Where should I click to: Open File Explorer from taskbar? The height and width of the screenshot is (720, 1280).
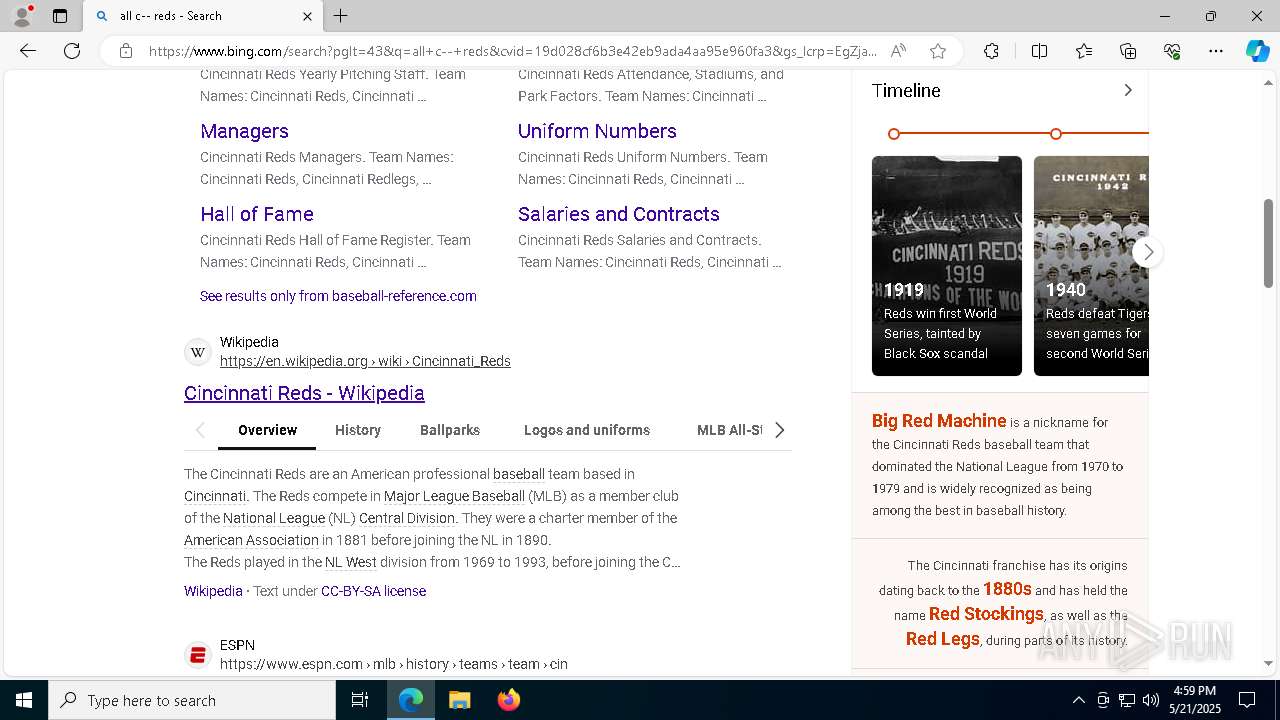(x=459, y=700)
